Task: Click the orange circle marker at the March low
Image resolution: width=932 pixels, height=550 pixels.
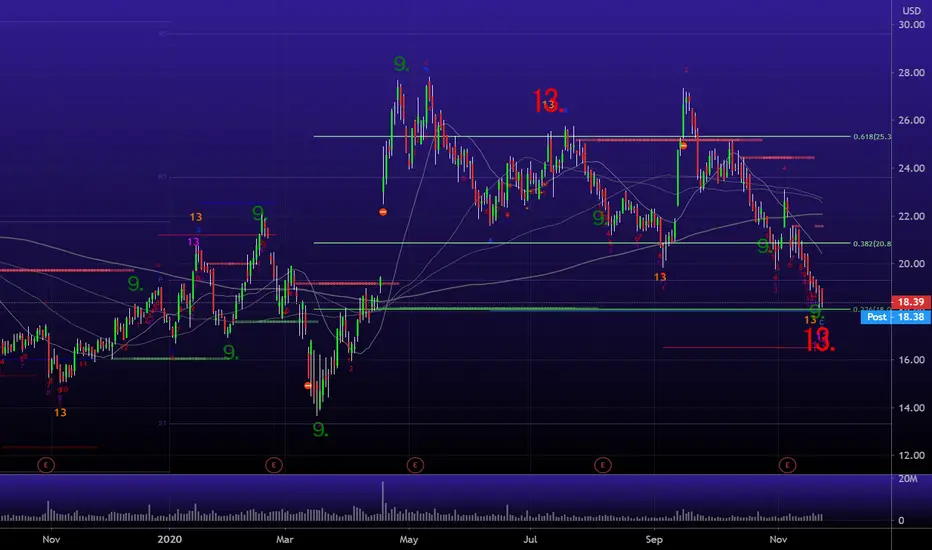Action: 308,386
